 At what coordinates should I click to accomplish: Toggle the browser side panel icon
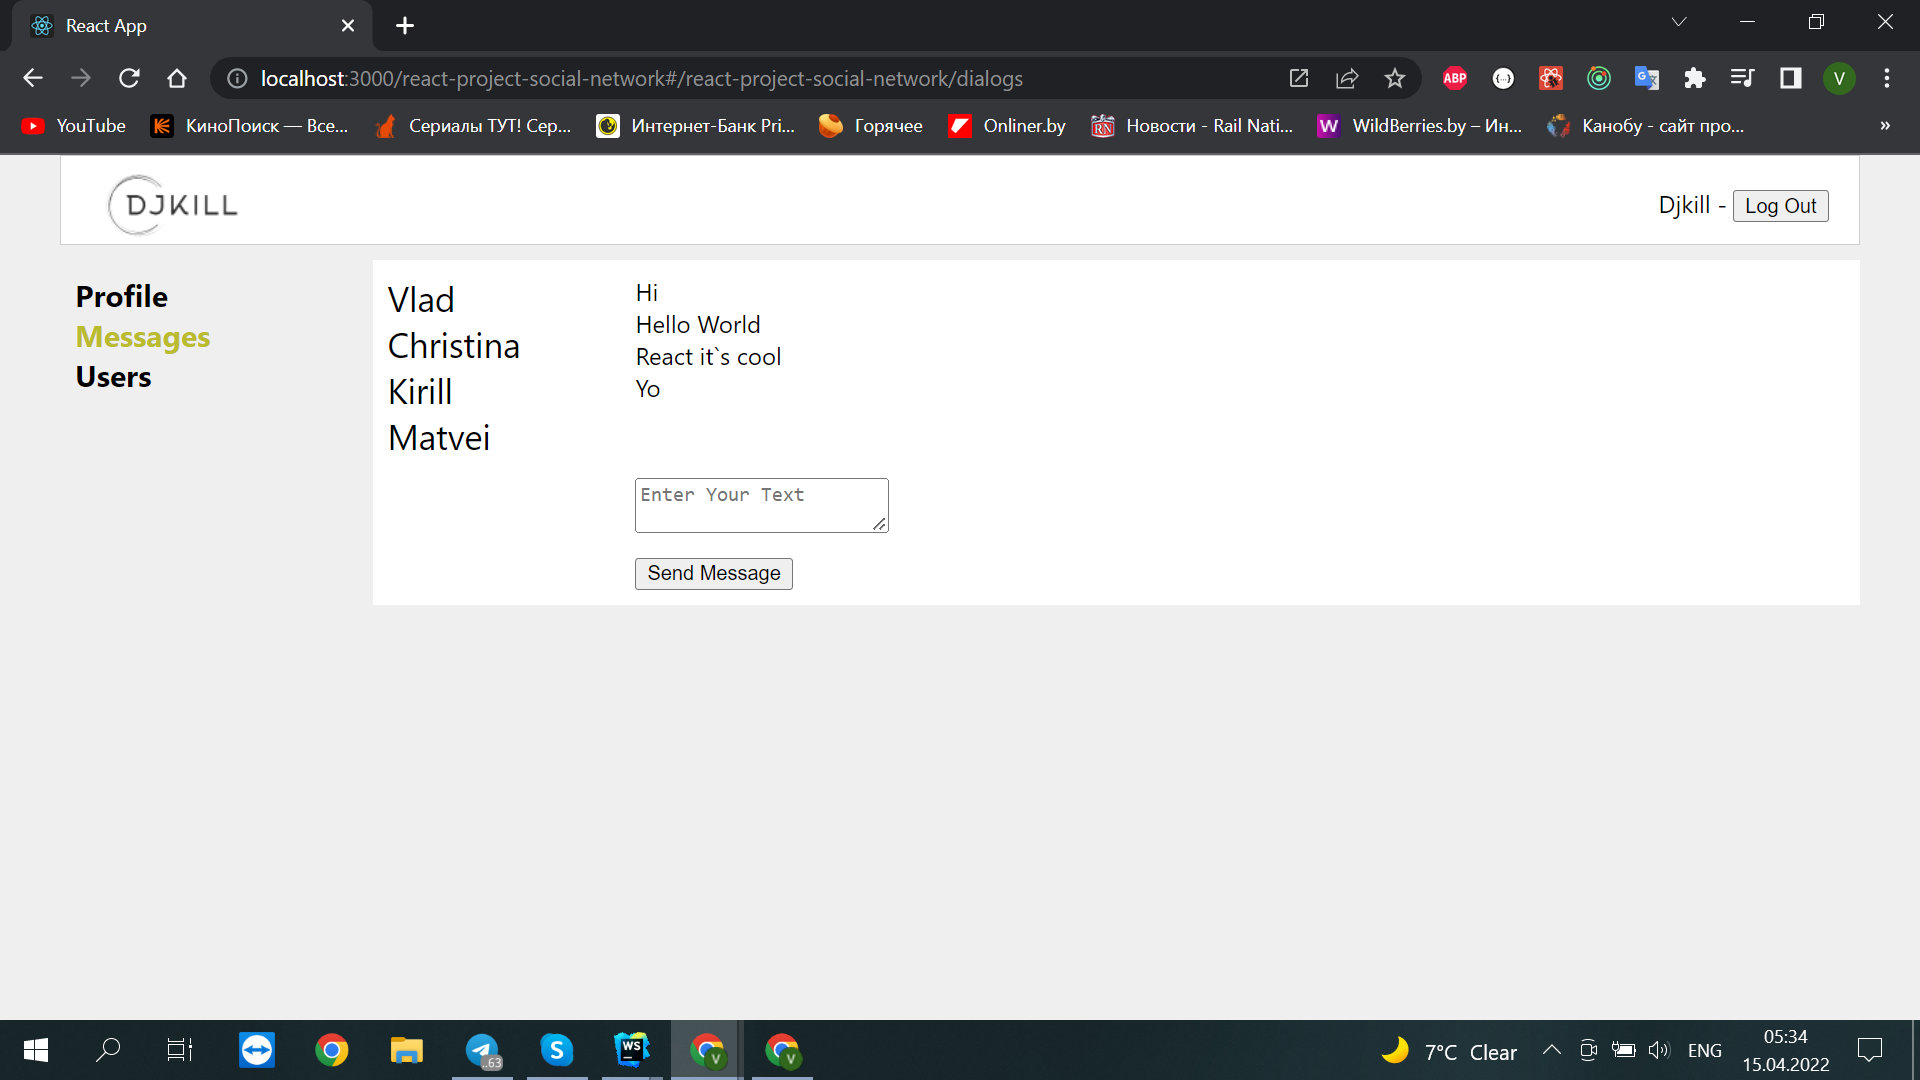tap(1791, 78)
